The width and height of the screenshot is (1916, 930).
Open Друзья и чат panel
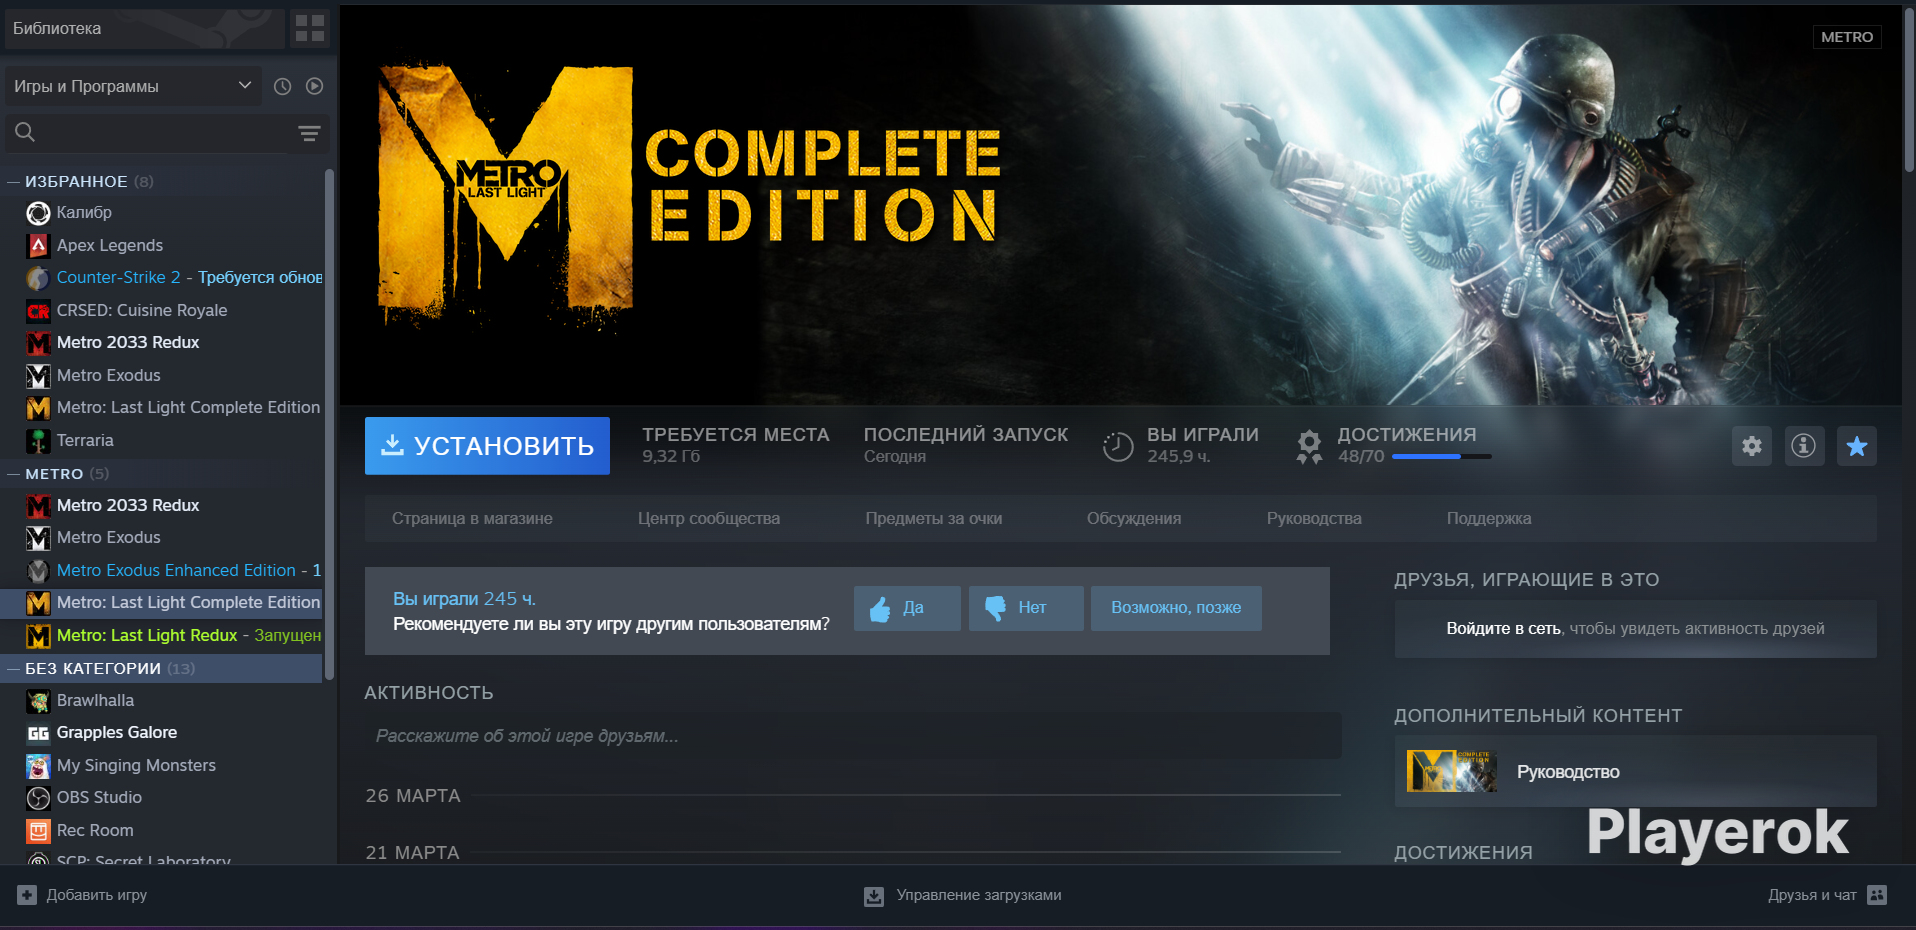[1827, 896]
